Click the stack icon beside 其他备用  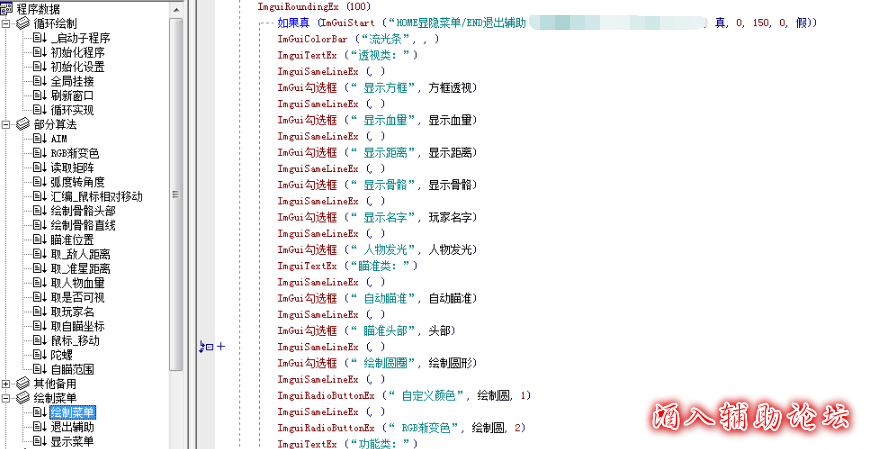pos(23,384)
